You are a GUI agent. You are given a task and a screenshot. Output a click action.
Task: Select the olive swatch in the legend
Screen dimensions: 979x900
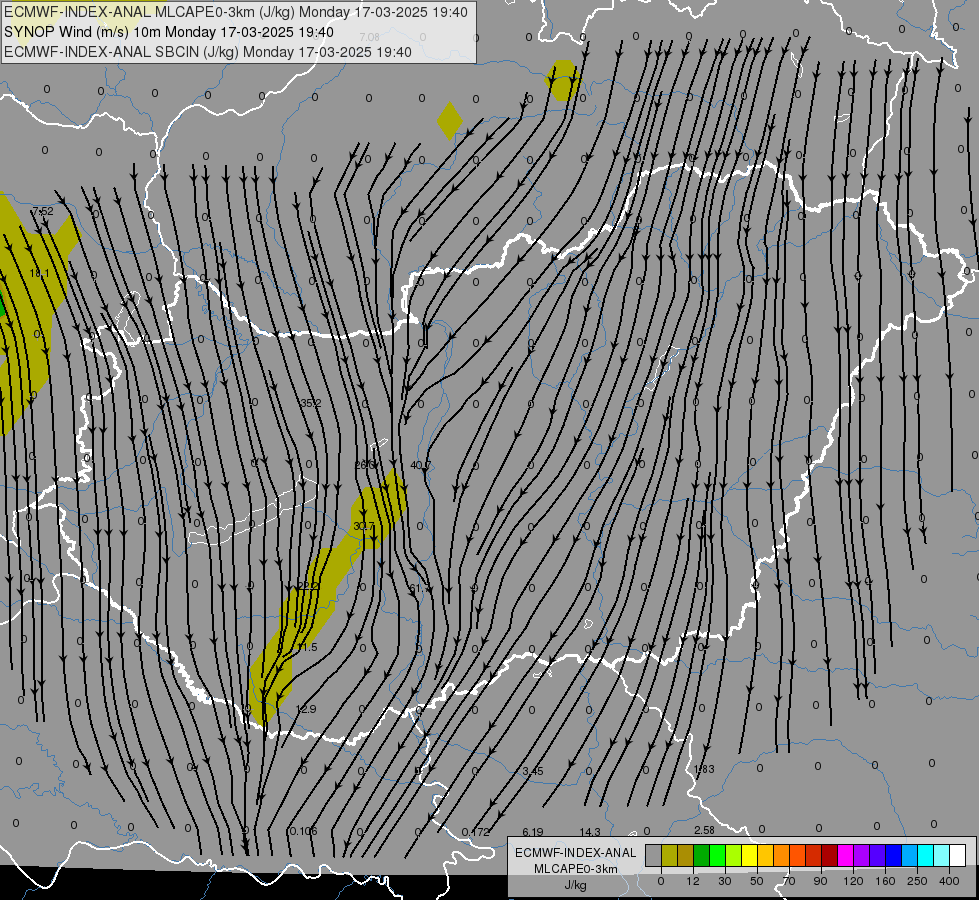(669, 856)
